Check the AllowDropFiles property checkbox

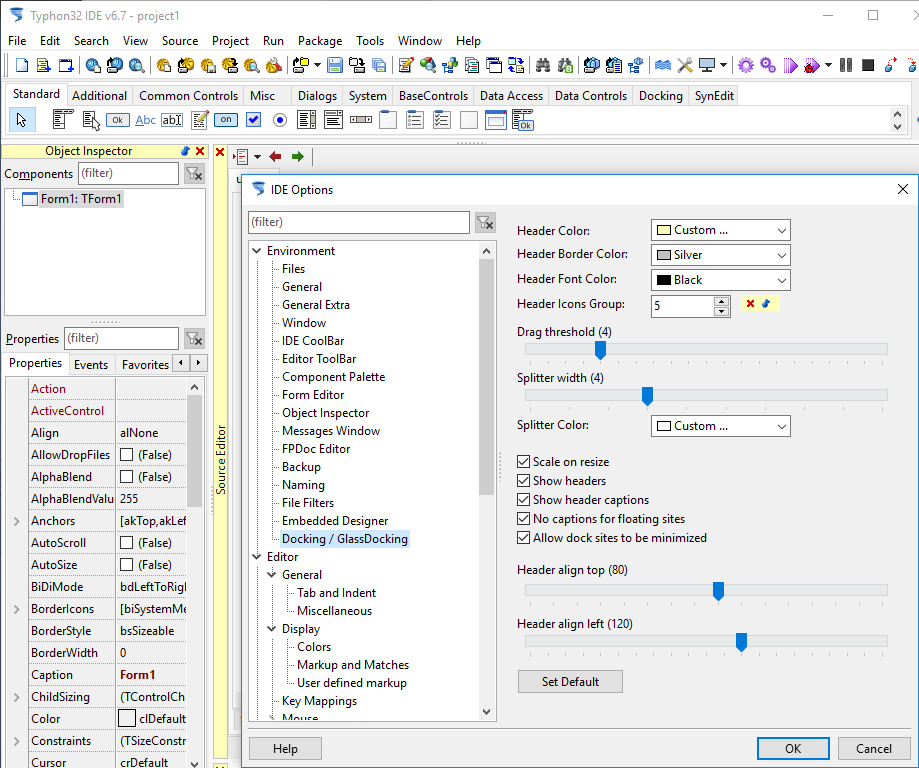point(127,455)
